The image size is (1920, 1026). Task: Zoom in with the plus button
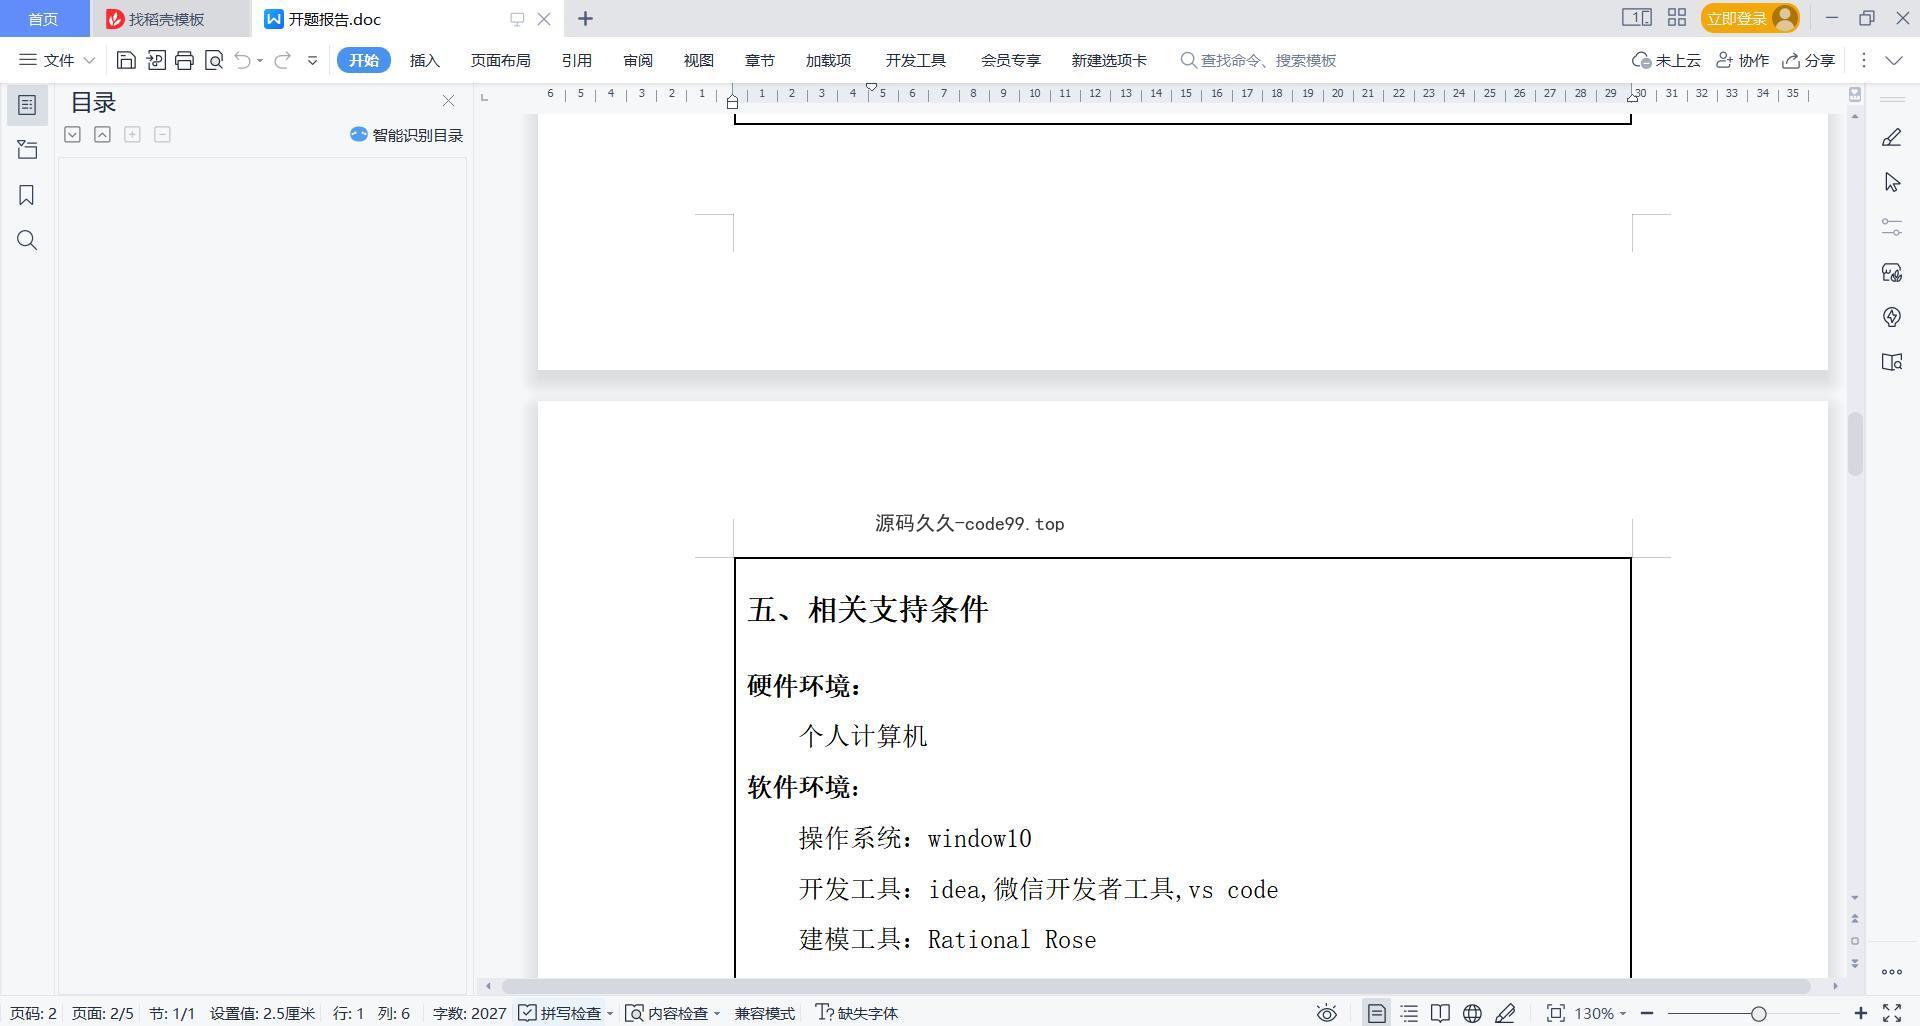click(1860, 1013)
